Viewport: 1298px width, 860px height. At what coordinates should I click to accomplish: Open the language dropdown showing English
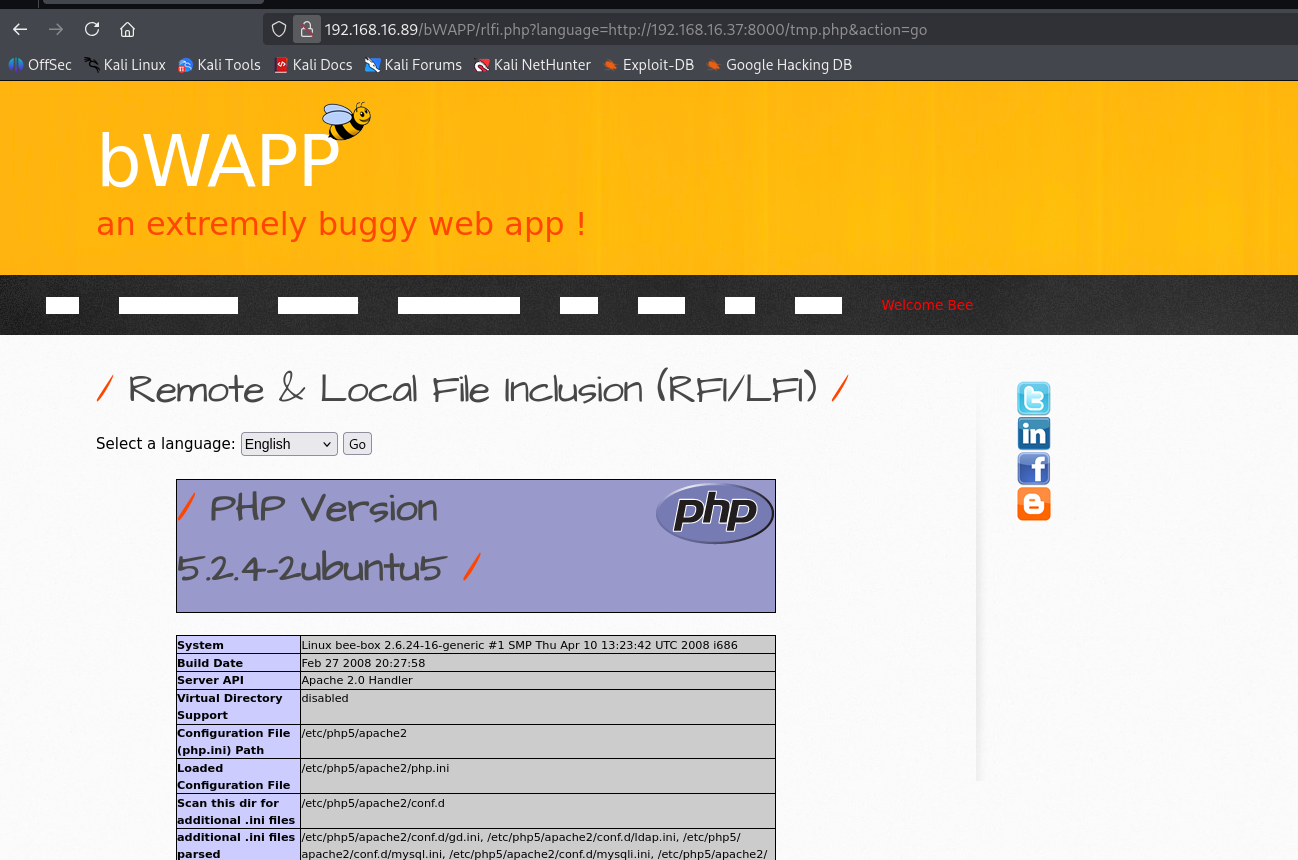click(x=289, y=444)
